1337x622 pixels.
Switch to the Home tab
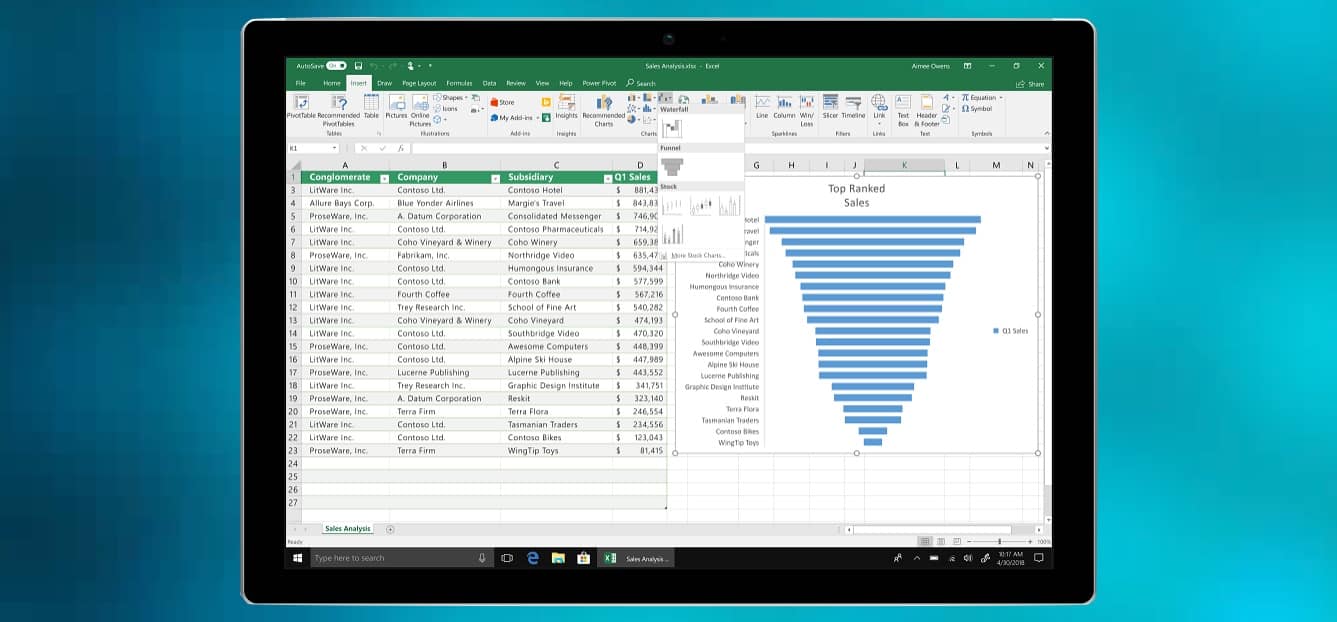331,83
